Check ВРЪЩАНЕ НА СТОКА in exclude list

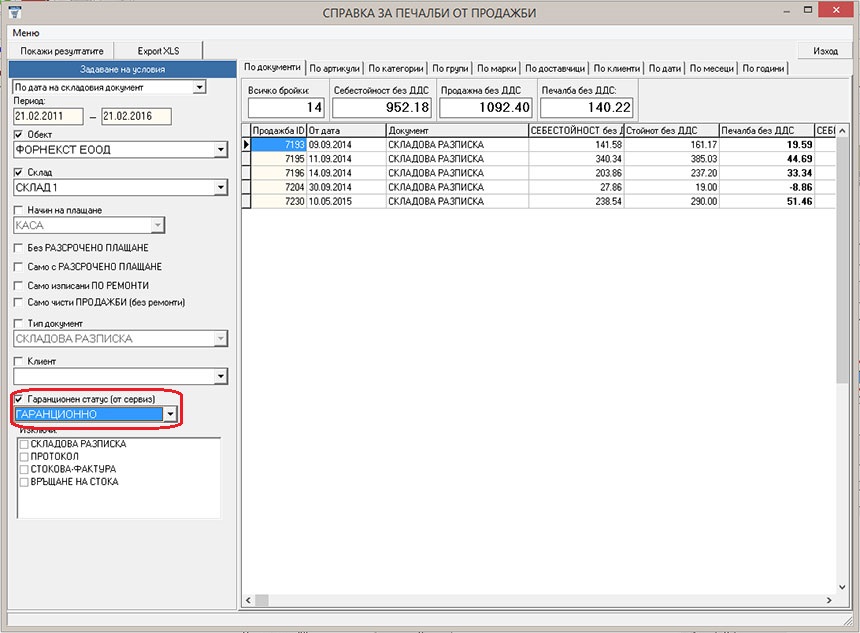click(x=24, y=482)
